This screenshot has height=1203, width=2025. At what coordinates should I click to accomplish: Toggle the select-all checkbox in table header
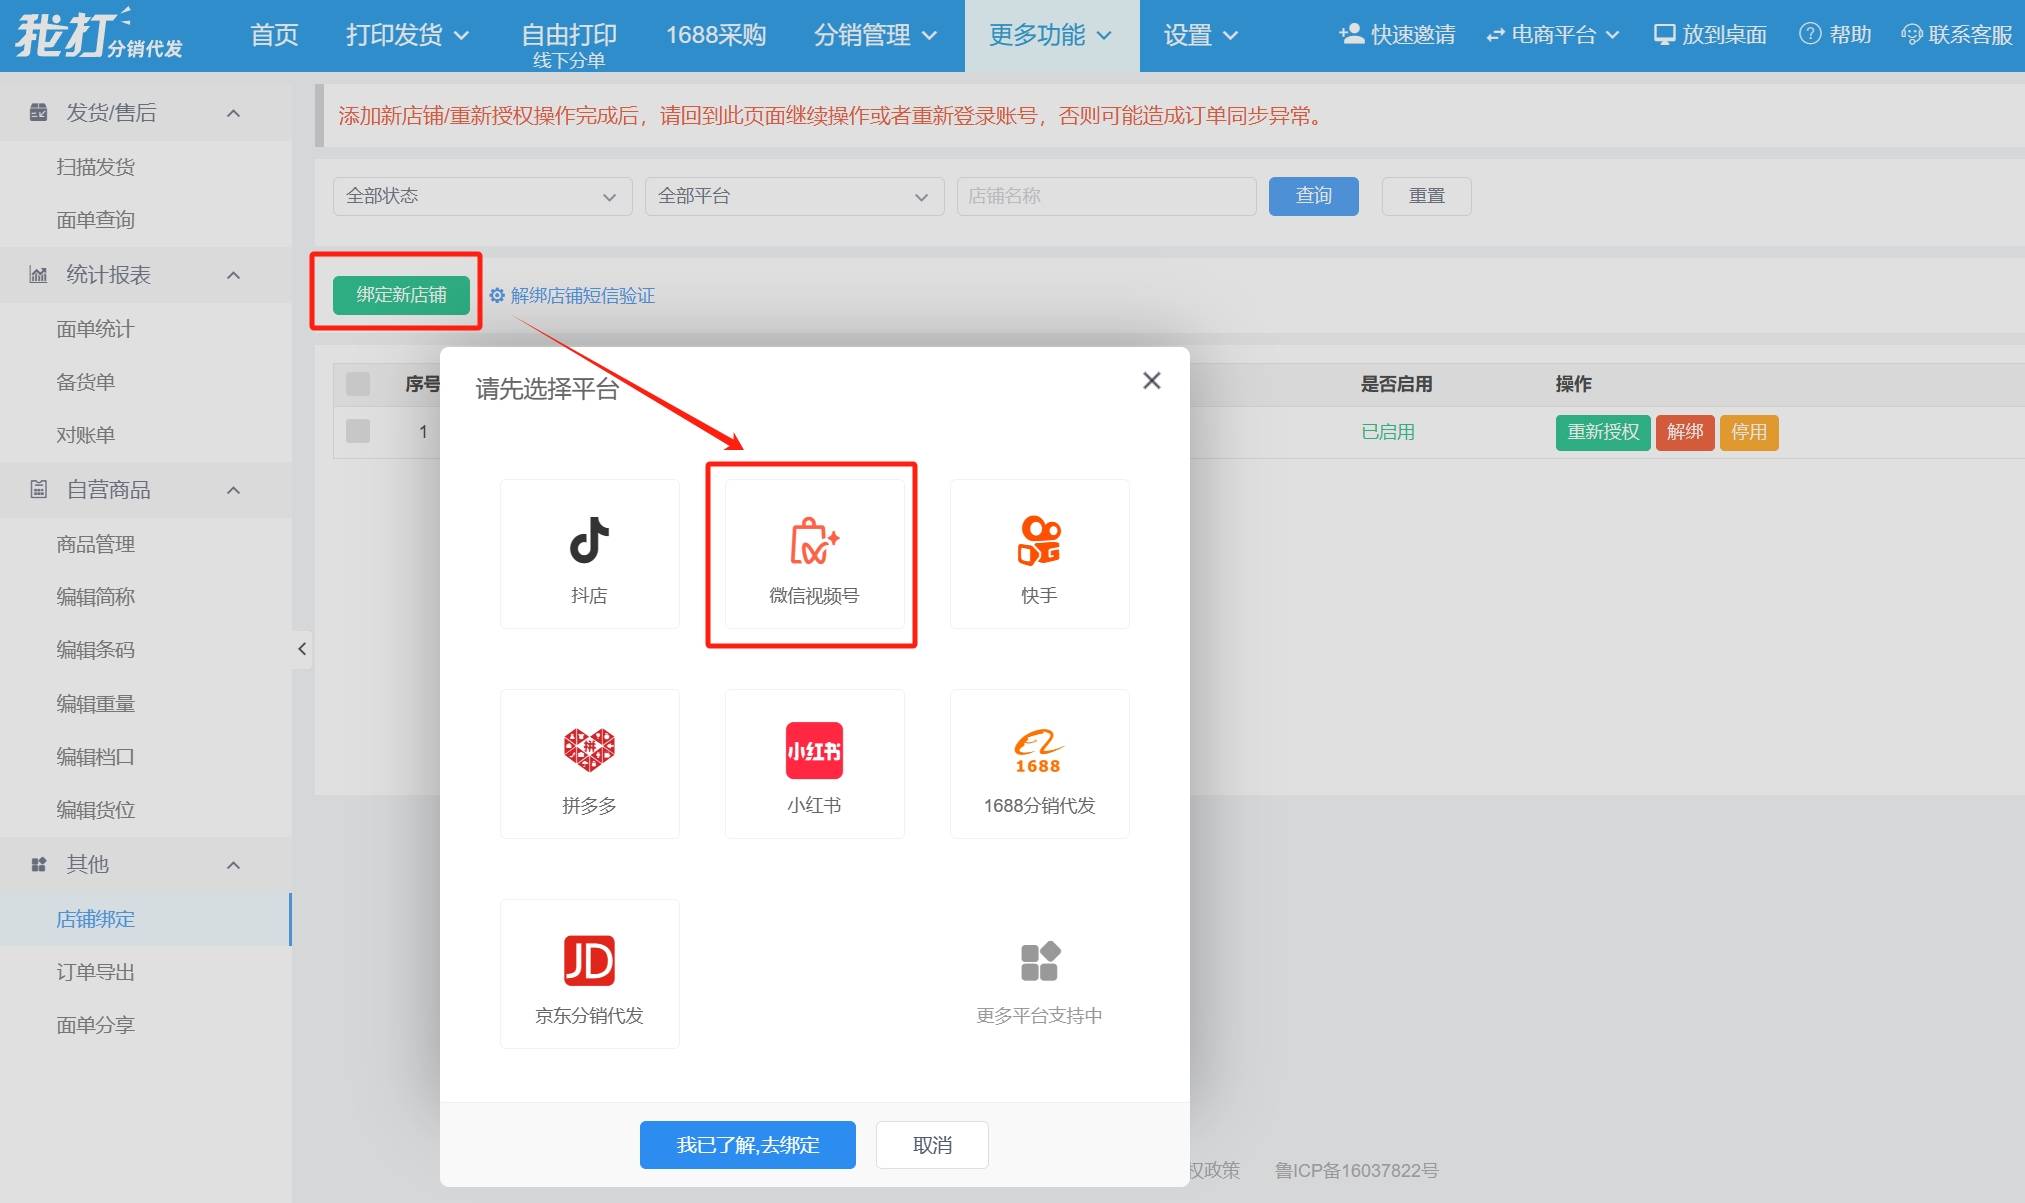pos(358,383)
